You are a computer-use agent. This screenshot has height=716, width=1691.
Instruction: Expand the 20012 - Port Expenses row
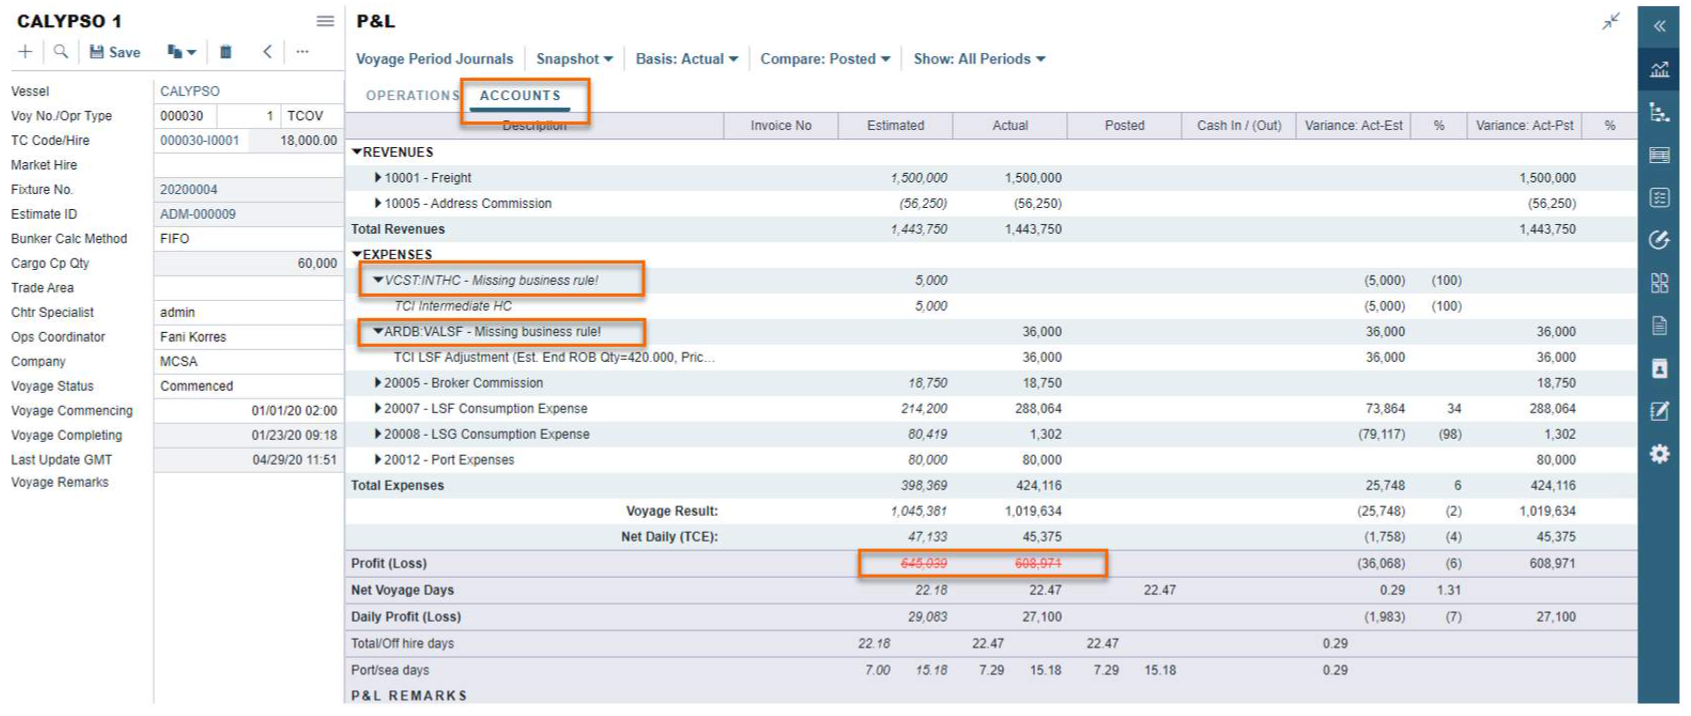click(378, 460)
